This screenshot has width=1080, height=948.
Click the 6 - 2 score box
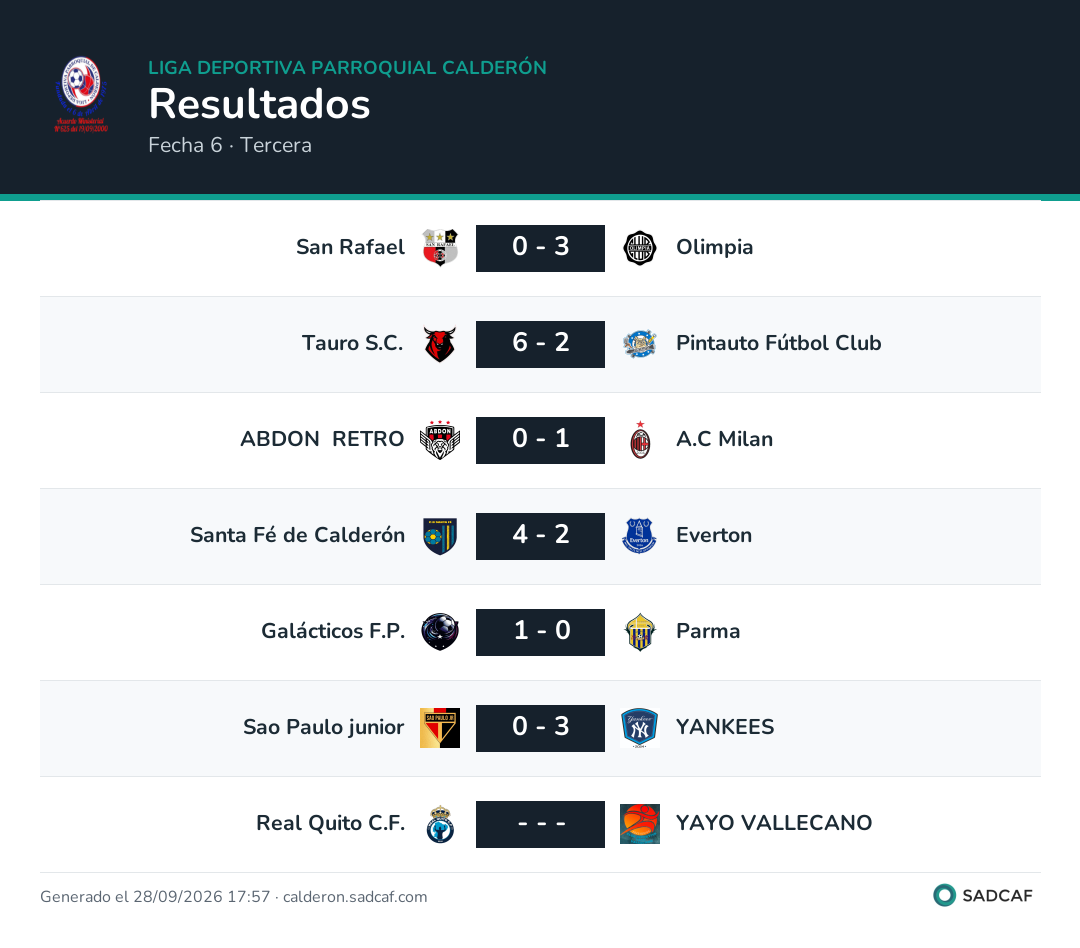click(541, 344)
